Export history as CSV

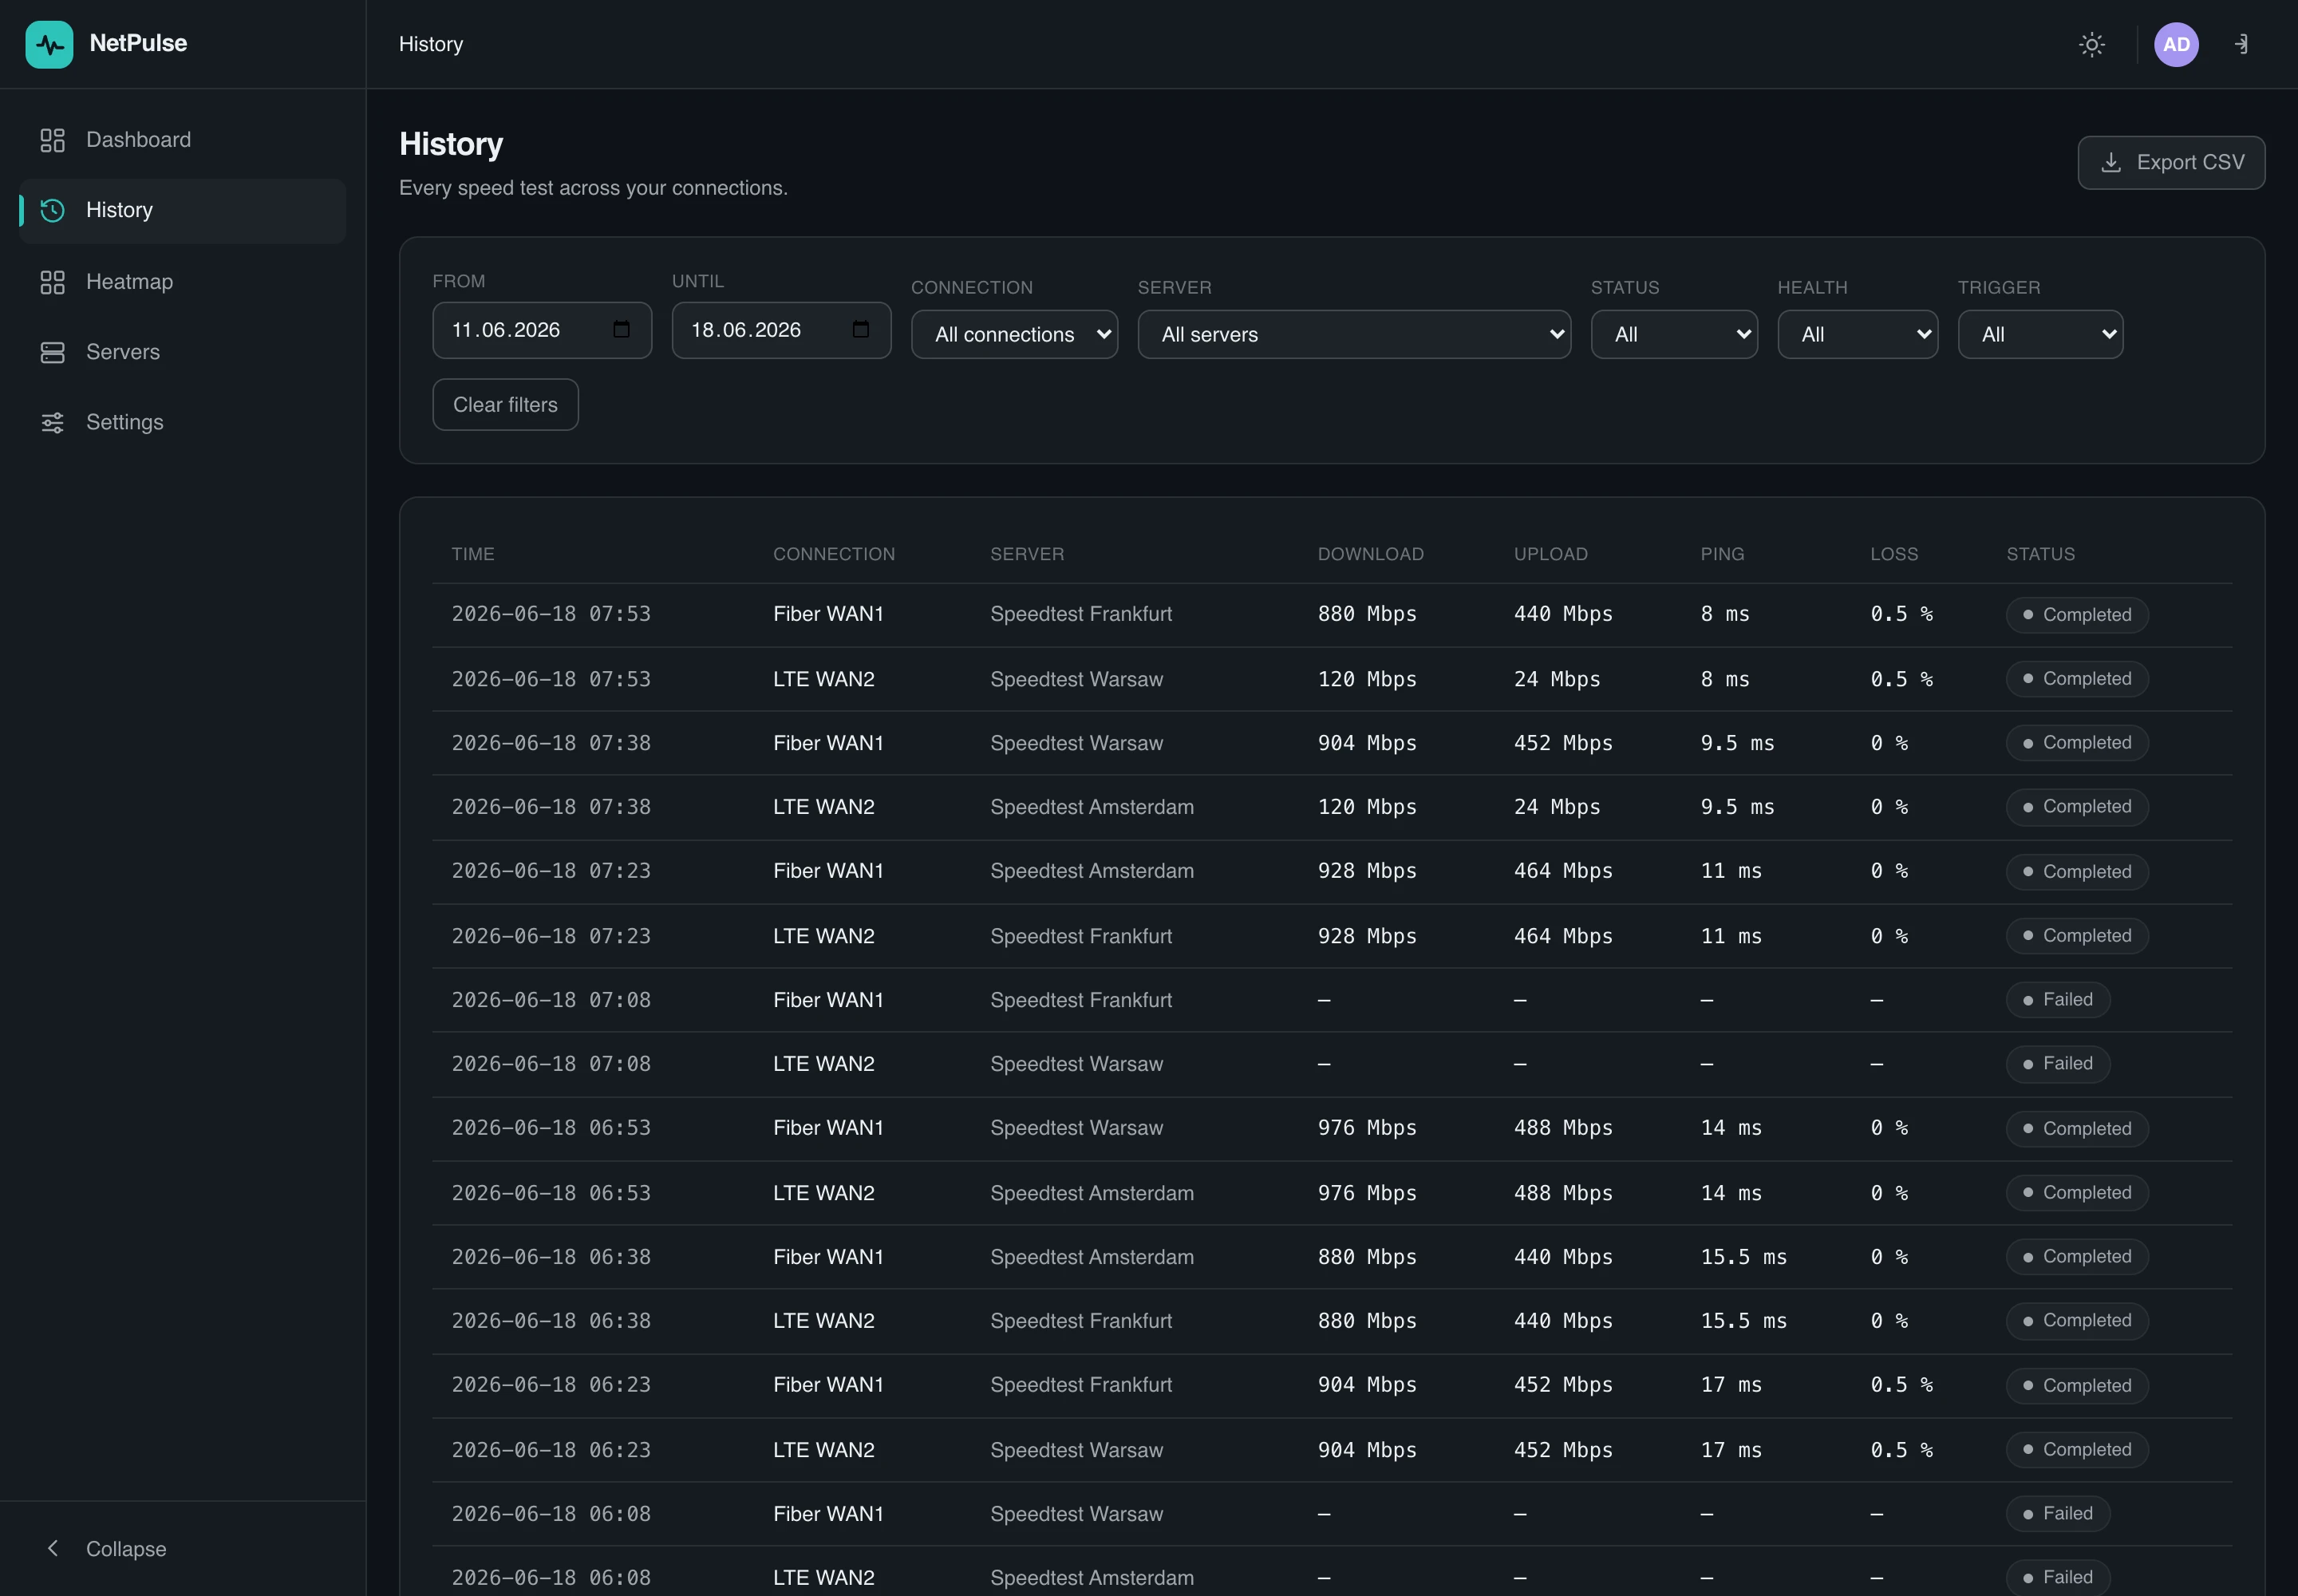tap(2171, 163)
